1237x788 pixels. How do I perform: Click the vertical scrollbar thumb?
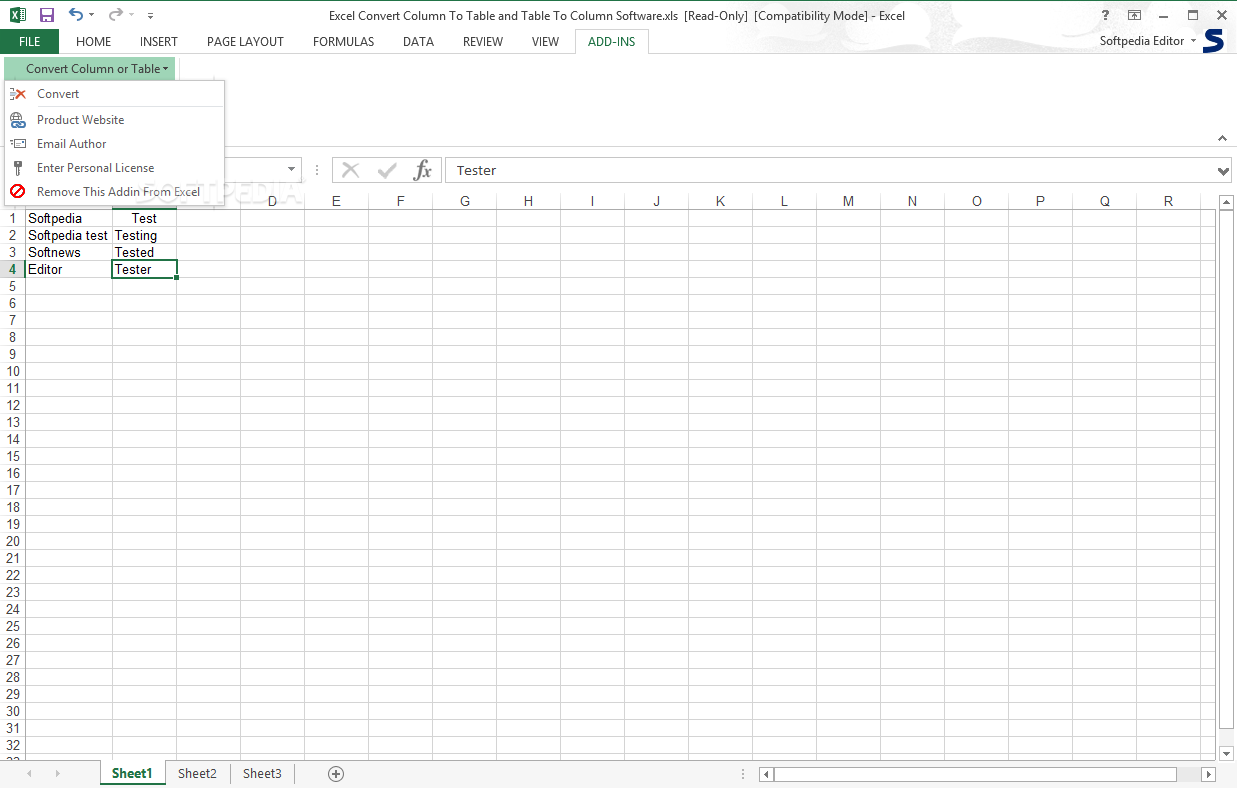pos(1227,470)
